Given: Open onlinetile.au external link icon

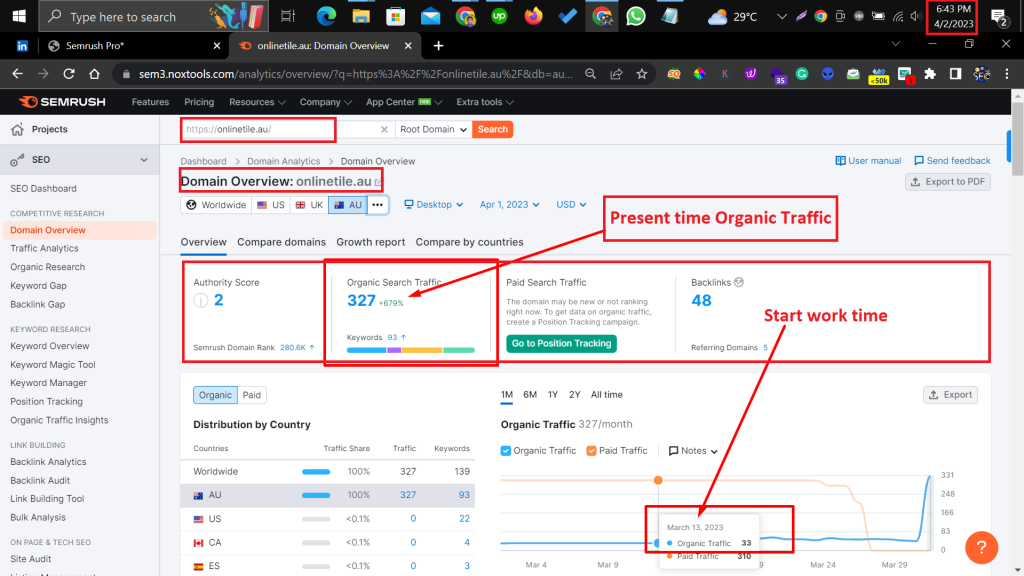Looking at the screenshot, I should [379, 182].
